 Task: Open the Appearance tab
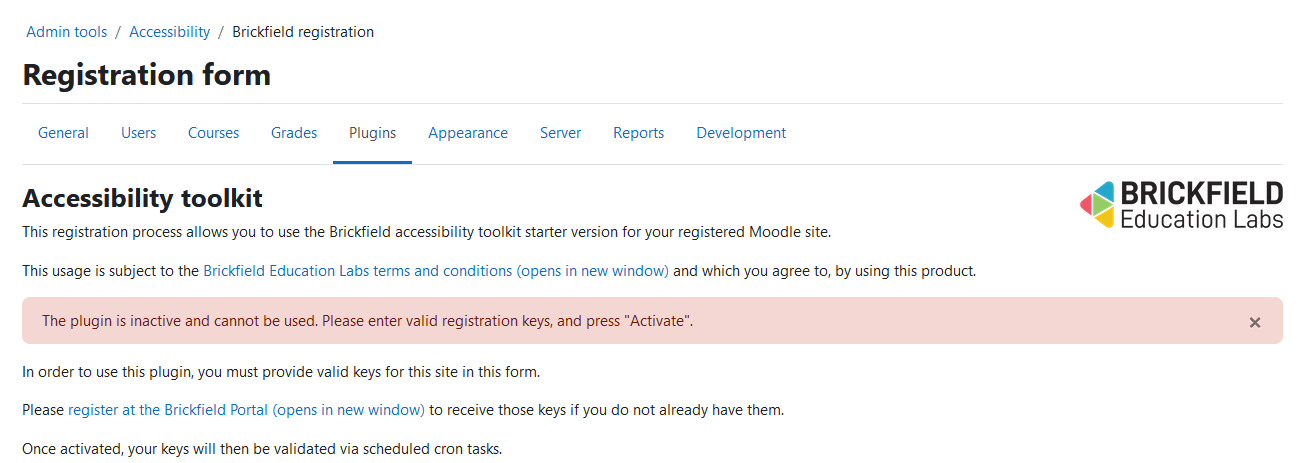468,133
